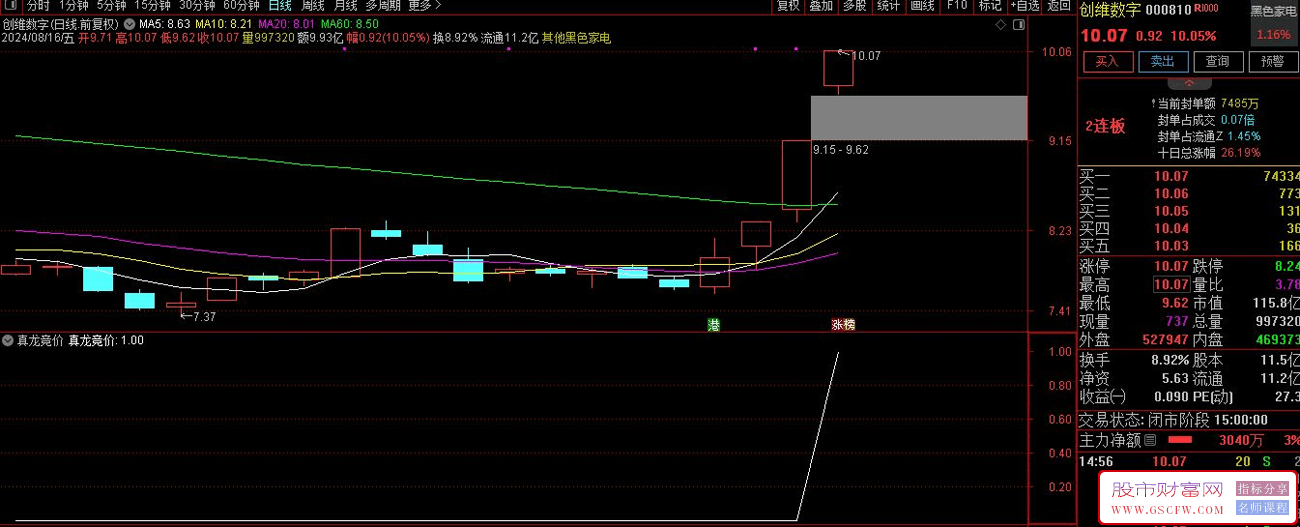1300x527 pixels.
Task: Add stock via +自选 button
Action: tap(1026, 5)
